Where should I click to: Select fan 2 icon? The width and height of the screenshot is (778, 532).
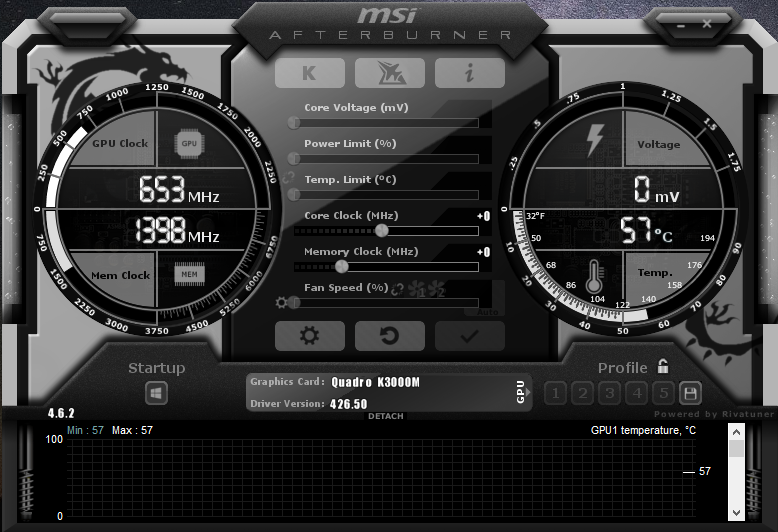pos(436,289)
